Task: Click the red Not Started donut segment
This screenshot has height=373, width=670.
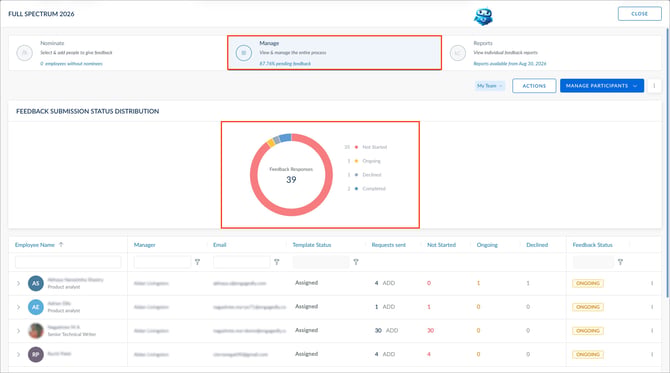Action: coord(291,211)
